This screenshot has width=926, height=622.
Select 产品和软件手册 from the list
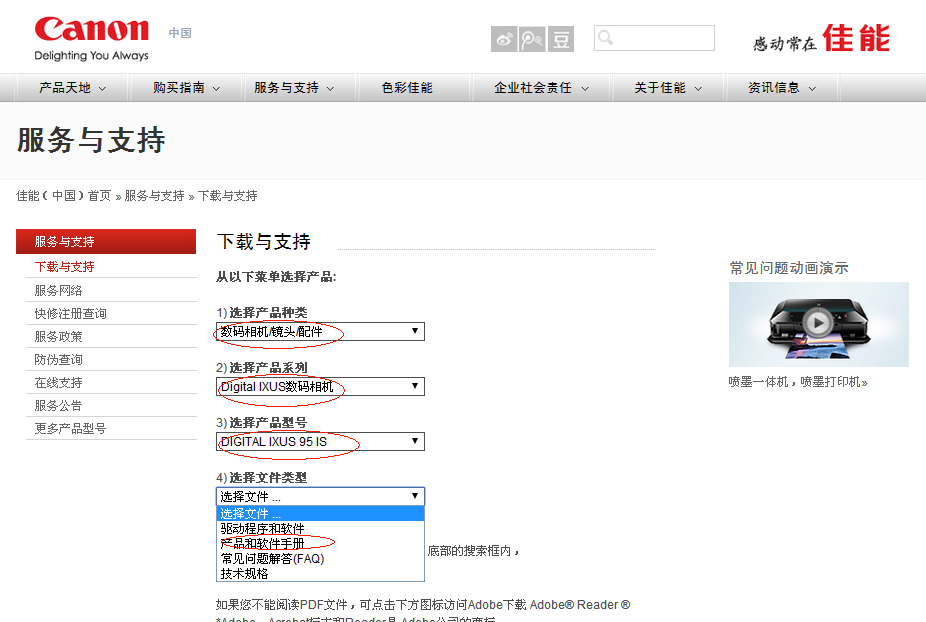point(263,544)
